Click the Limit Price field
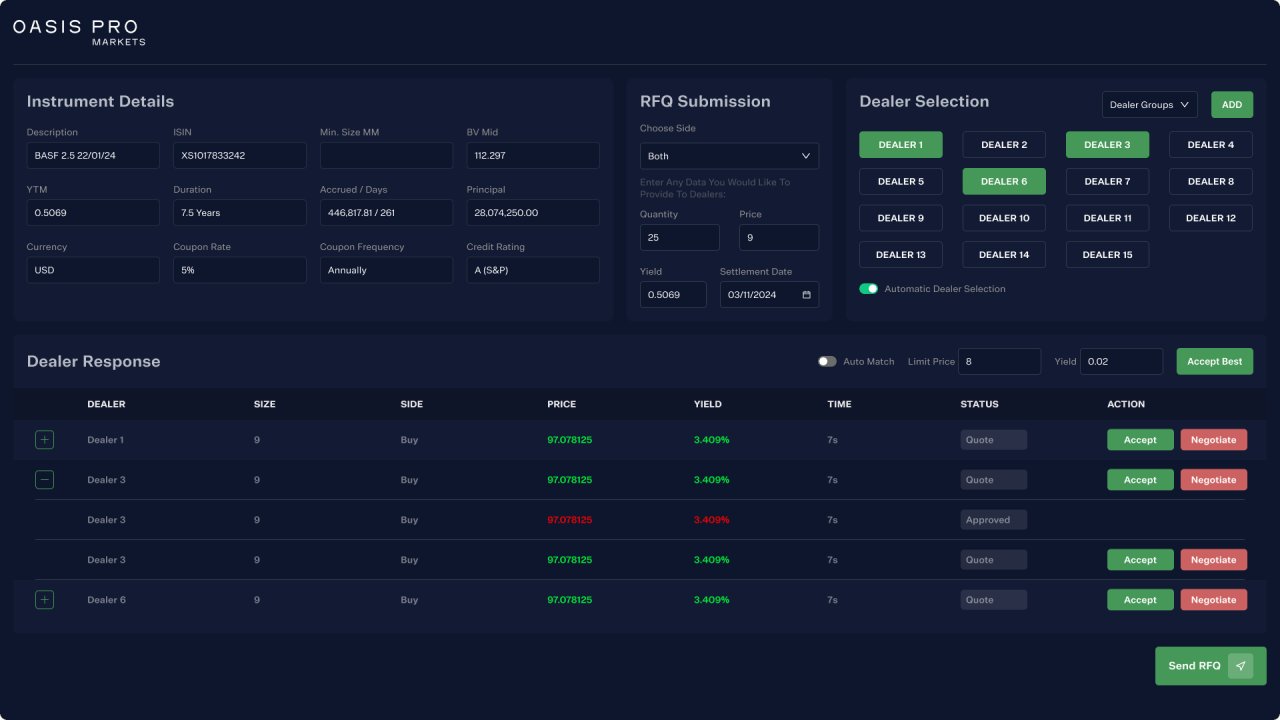Image resolution: width=1280 pixels, height=720 pixels. [999, 361]
